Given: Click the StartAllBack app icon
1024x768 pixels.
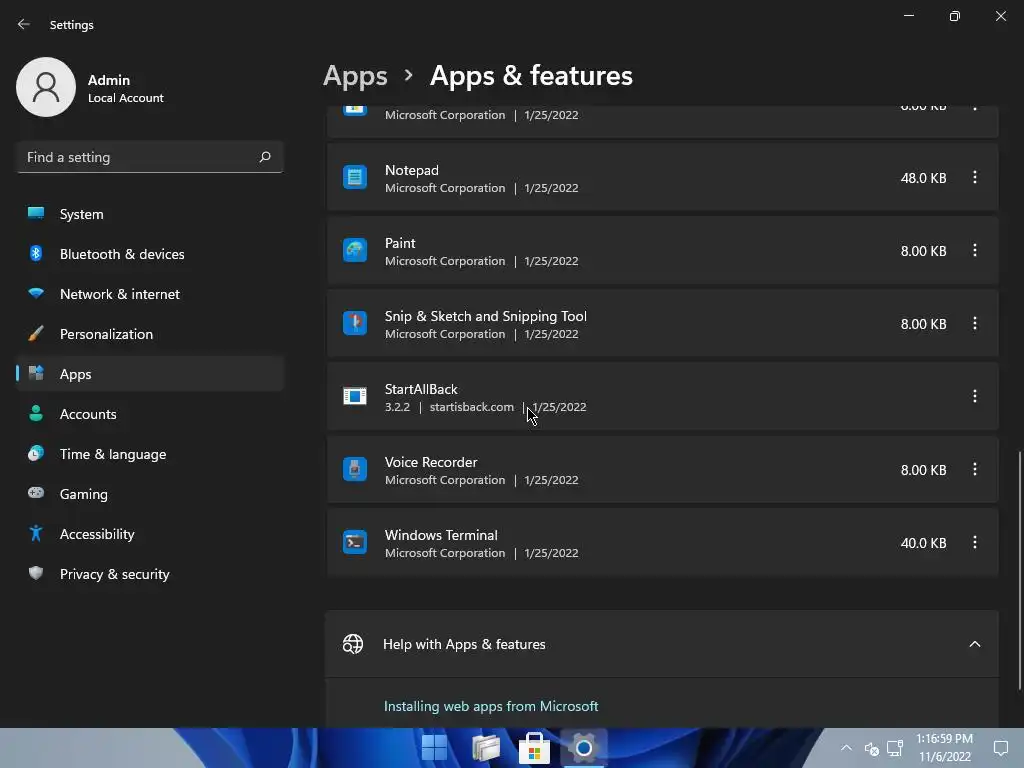Looking at the screenshot, I should (x=355, y=396).
